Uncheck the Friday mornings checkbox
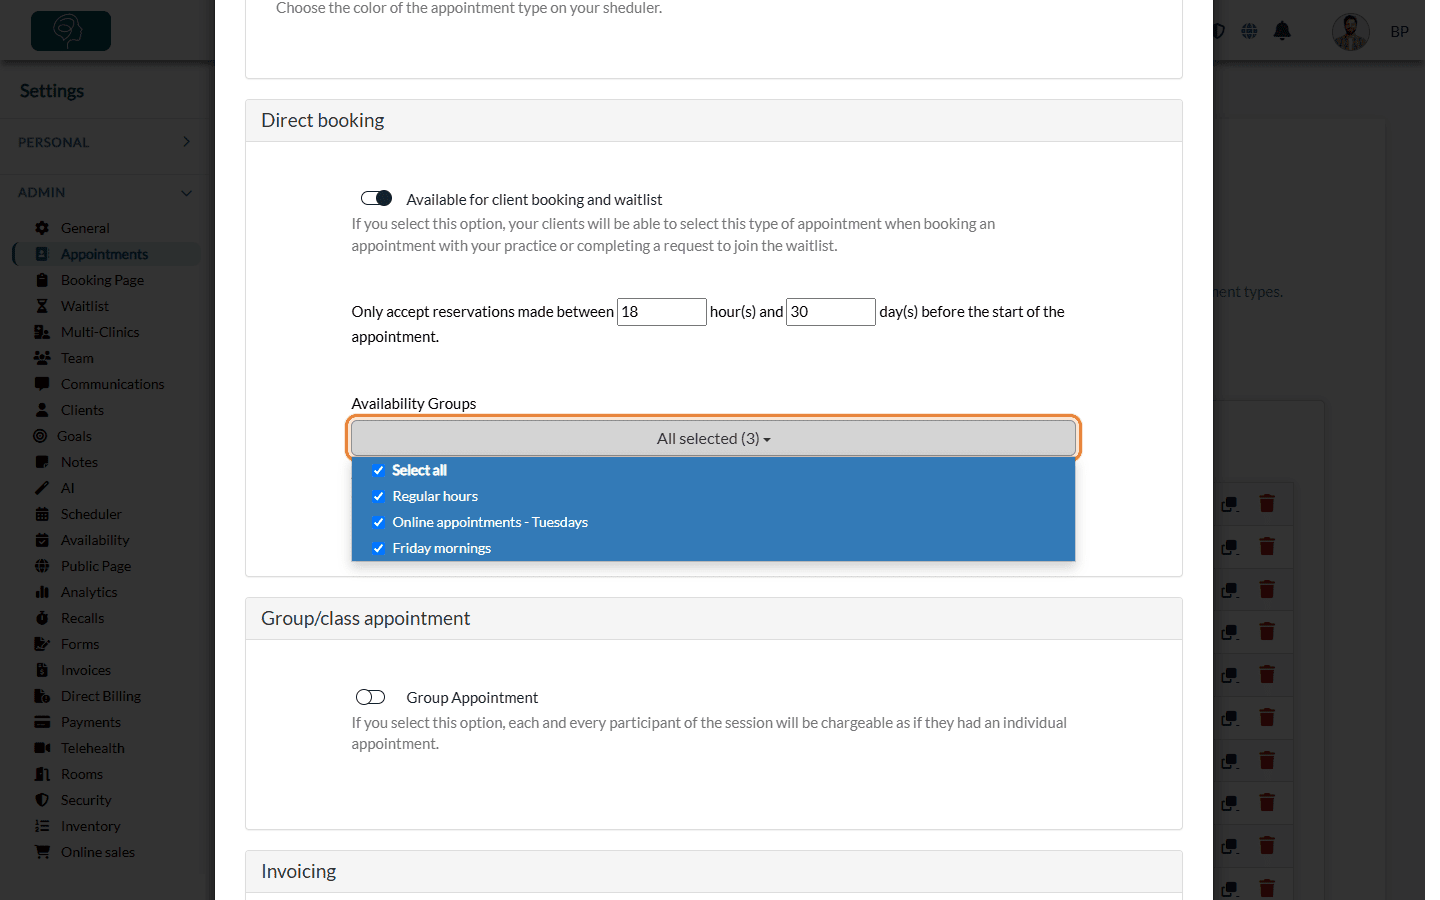 (378, 548)
